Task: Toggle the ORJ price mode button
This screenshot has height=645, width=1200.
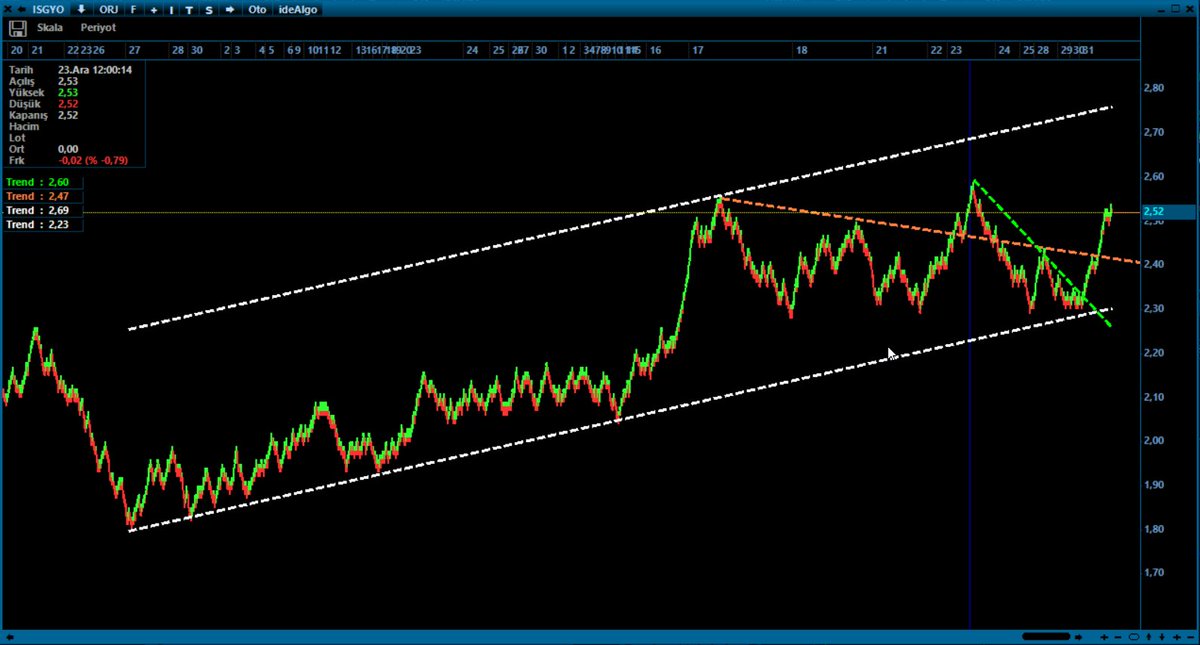Action: [x=108, y=10]
